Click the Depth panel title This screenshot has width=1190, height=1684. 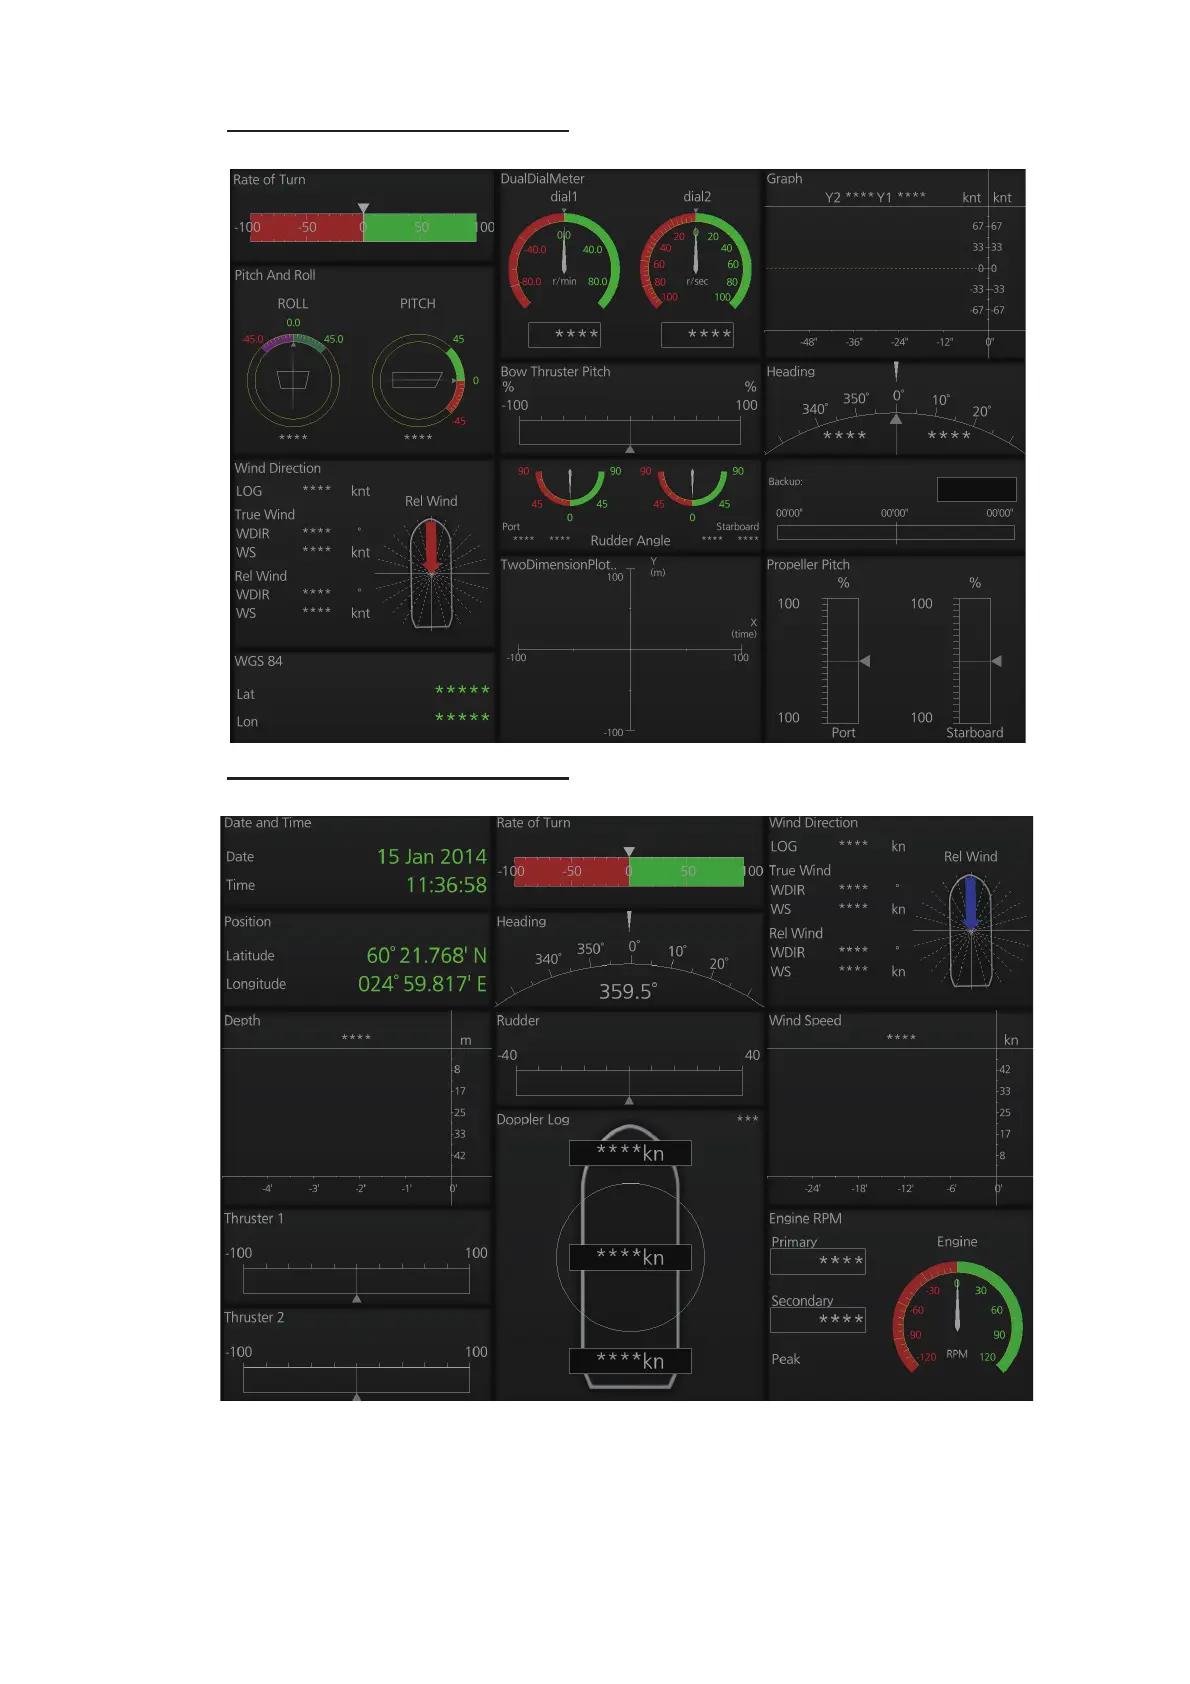242,1021
